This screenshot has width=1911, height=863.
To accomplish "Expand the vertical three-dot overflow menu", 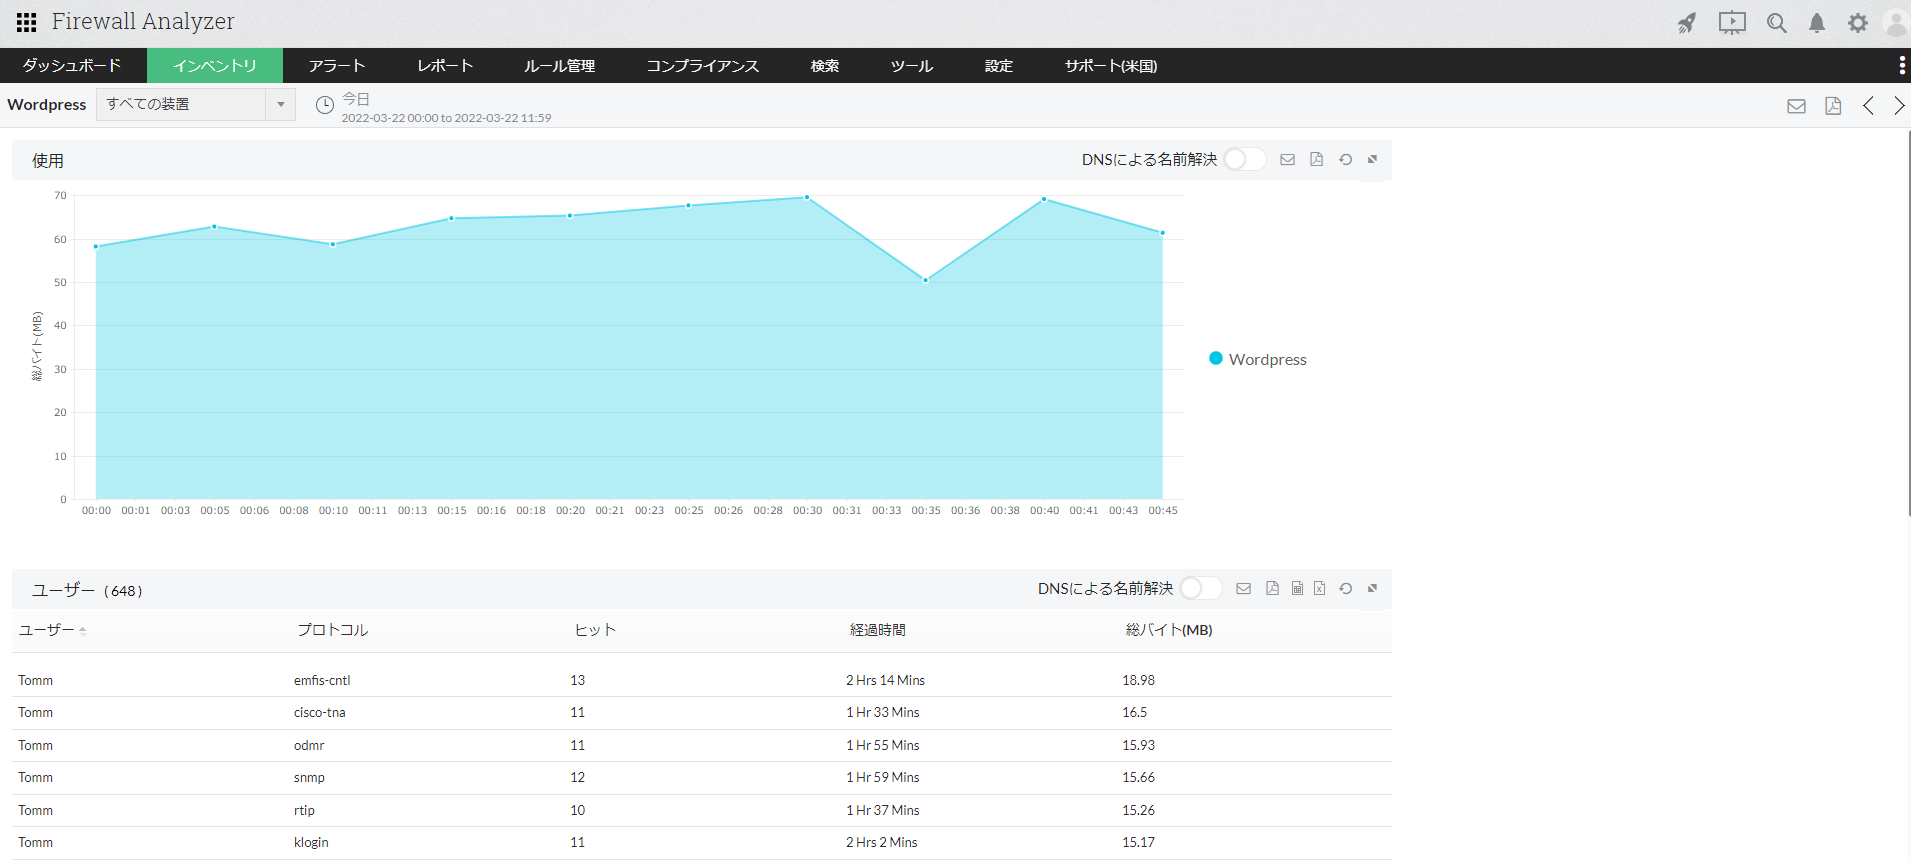I will click(1901, 66).
